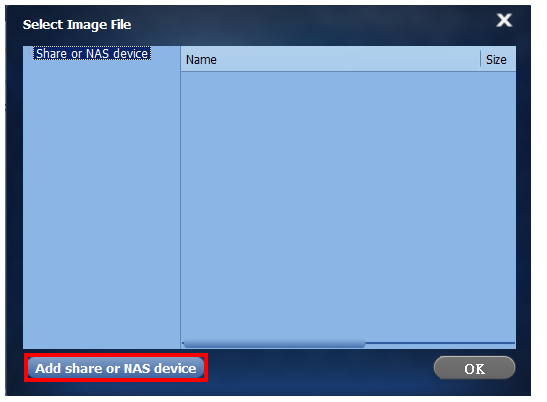
Task: Click the gray OK pill button
Action: [x=474, y=368]
